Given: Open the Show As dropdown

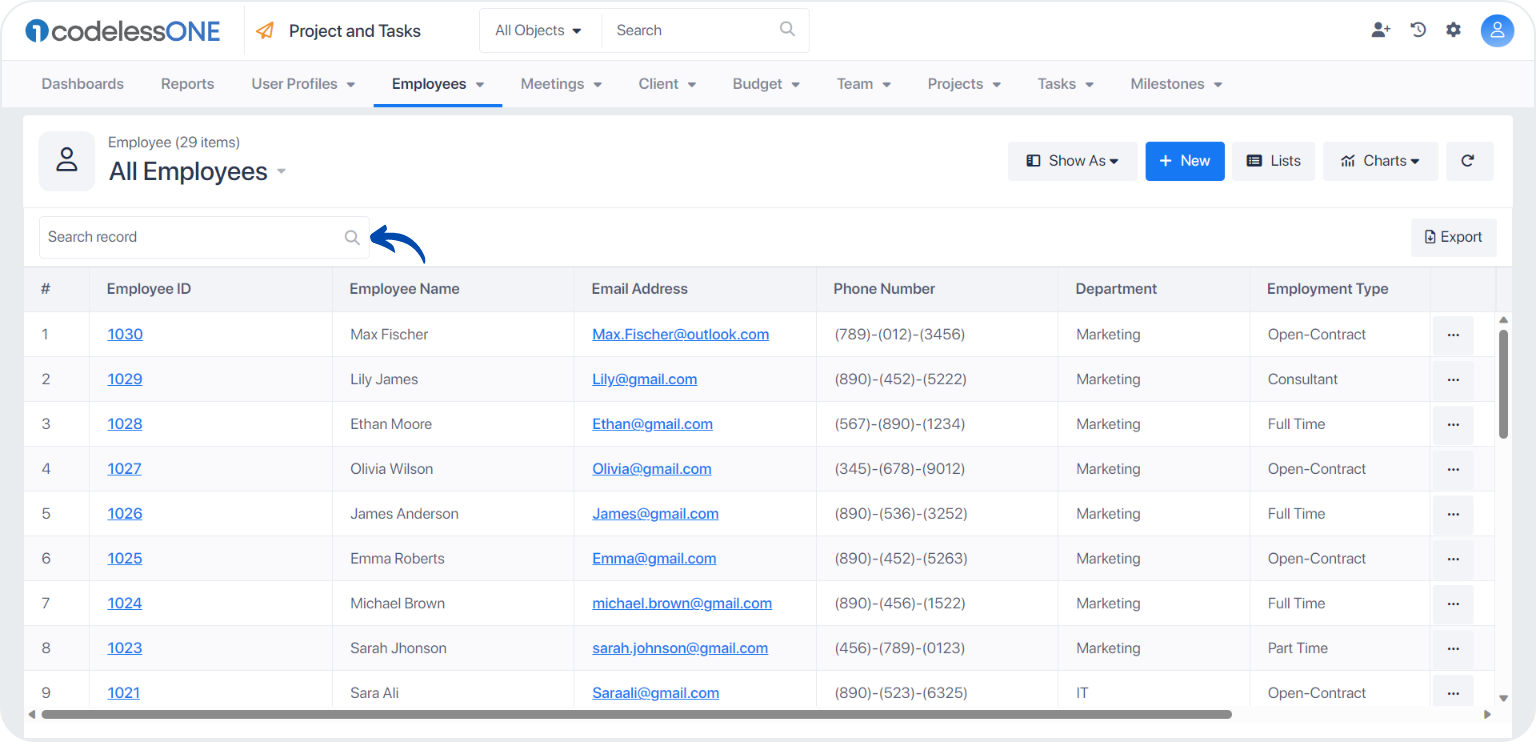Looking at the screenshot, I should click(x=1072, y=161).
